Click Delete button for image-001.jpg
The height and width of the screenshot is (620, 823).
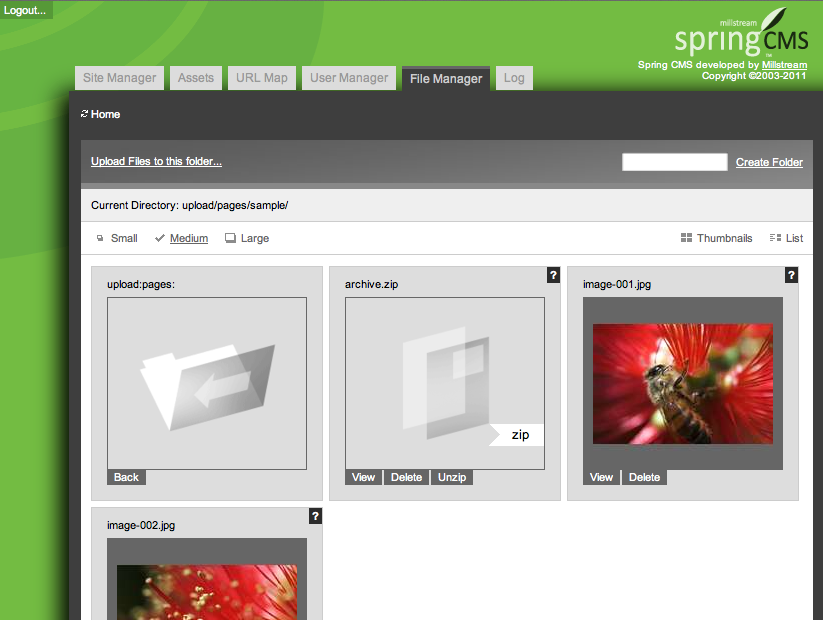[645, 477]
